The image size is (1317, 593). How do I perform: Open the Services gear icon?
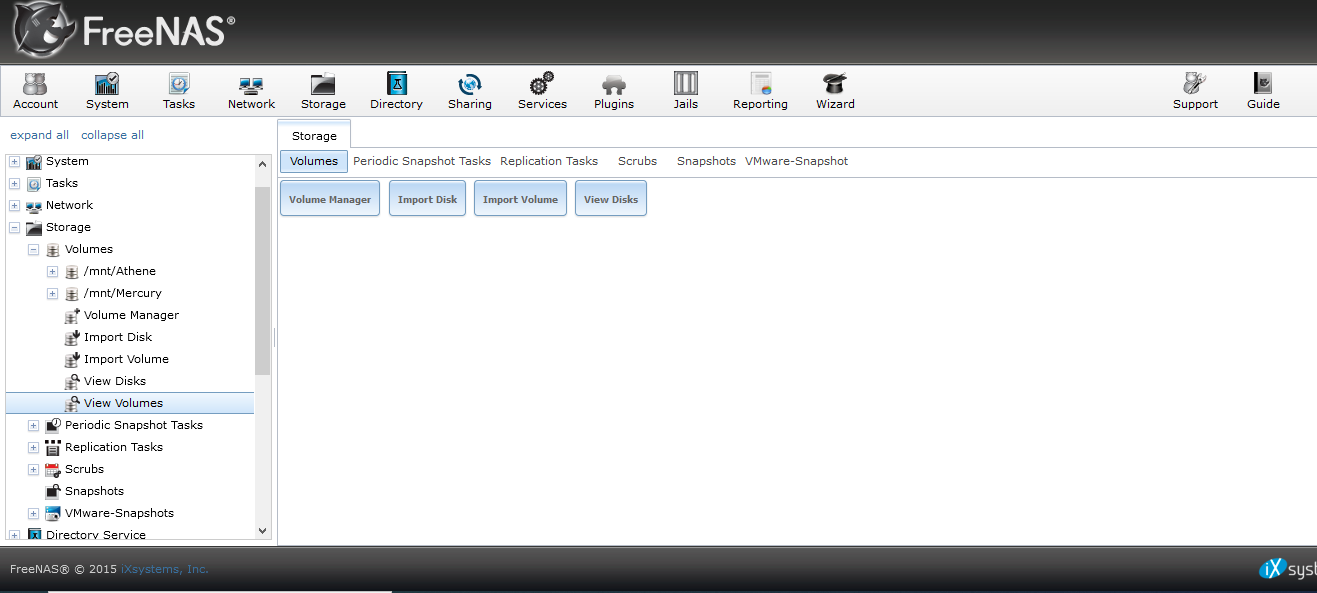[542, 90]
